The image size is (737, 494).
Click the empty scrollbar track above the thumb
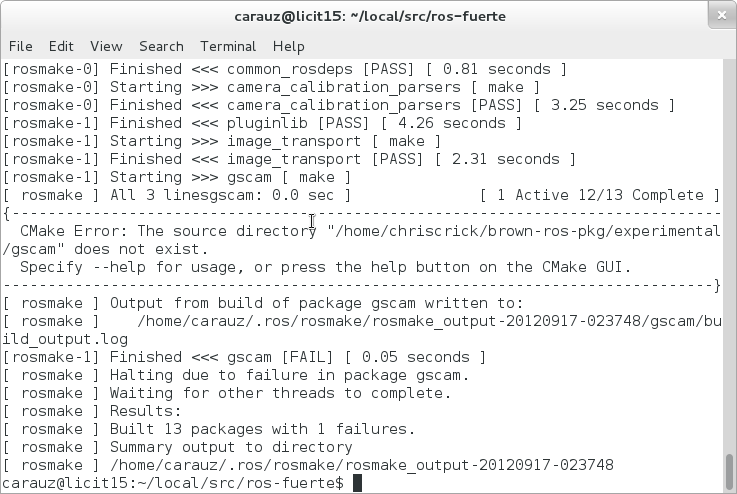pos(729,250)
